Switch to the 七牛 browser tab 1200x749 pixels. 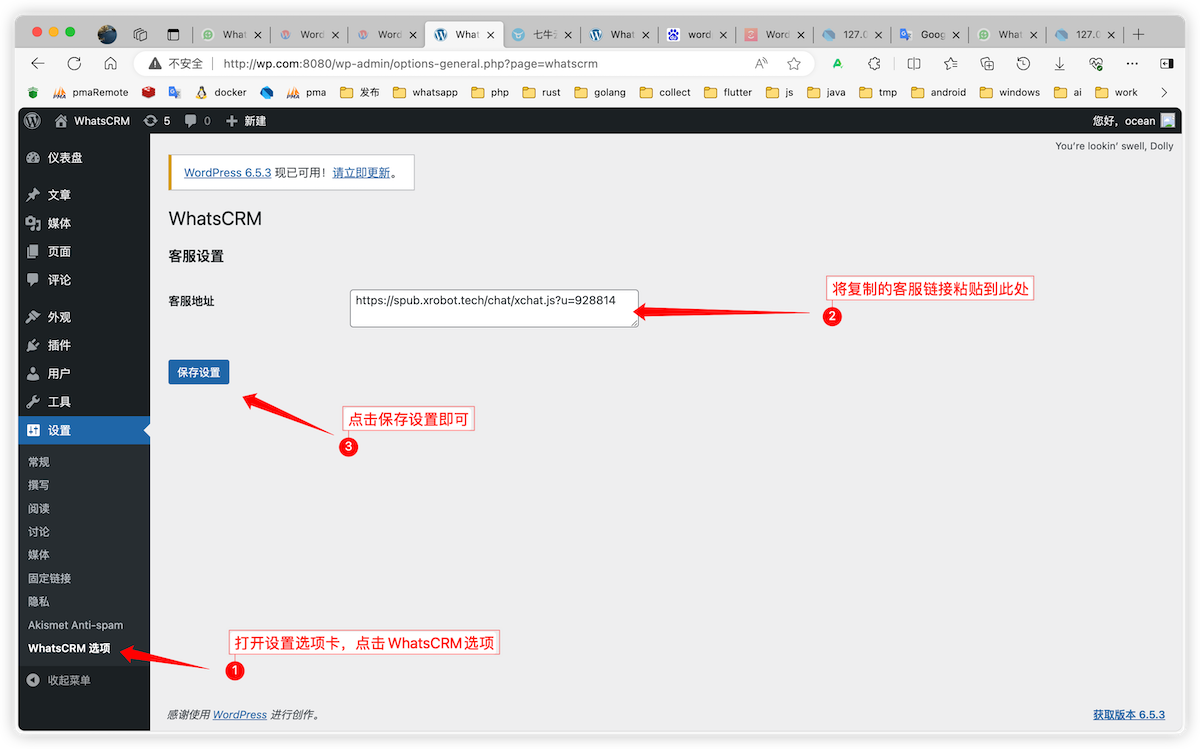(543, 34)
